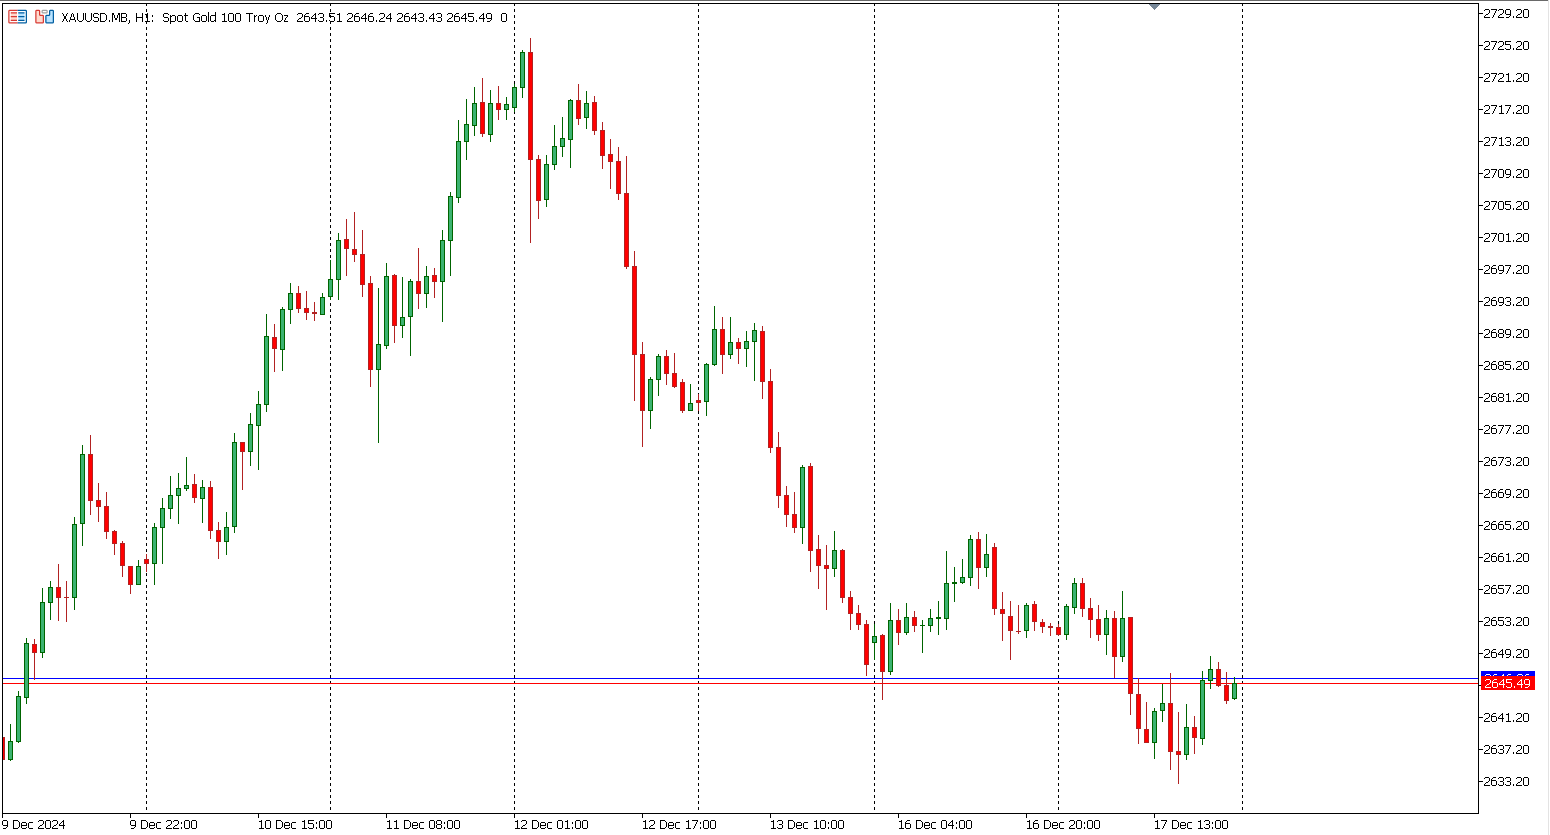Click the 2701.20 price scale label

(1507, 237)
